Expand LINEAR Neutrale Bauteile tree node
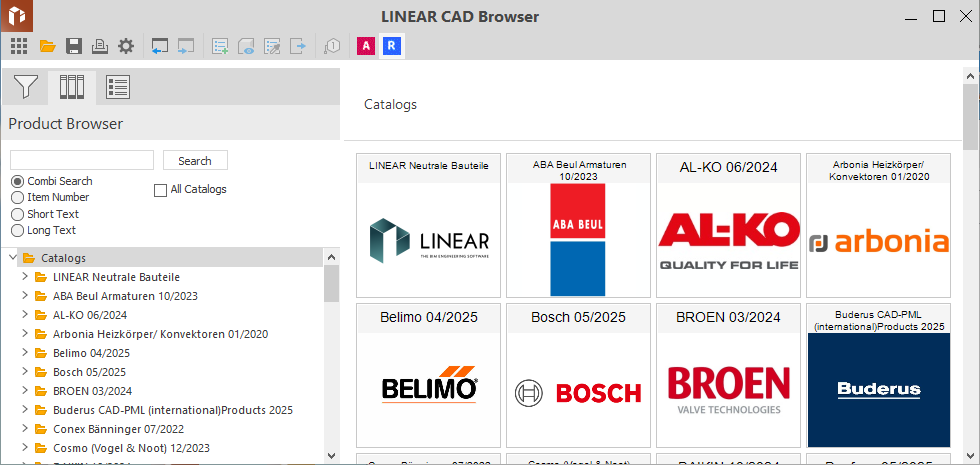Image resolution: width=980 pixels, height=465 pixels. coord(25,276)
